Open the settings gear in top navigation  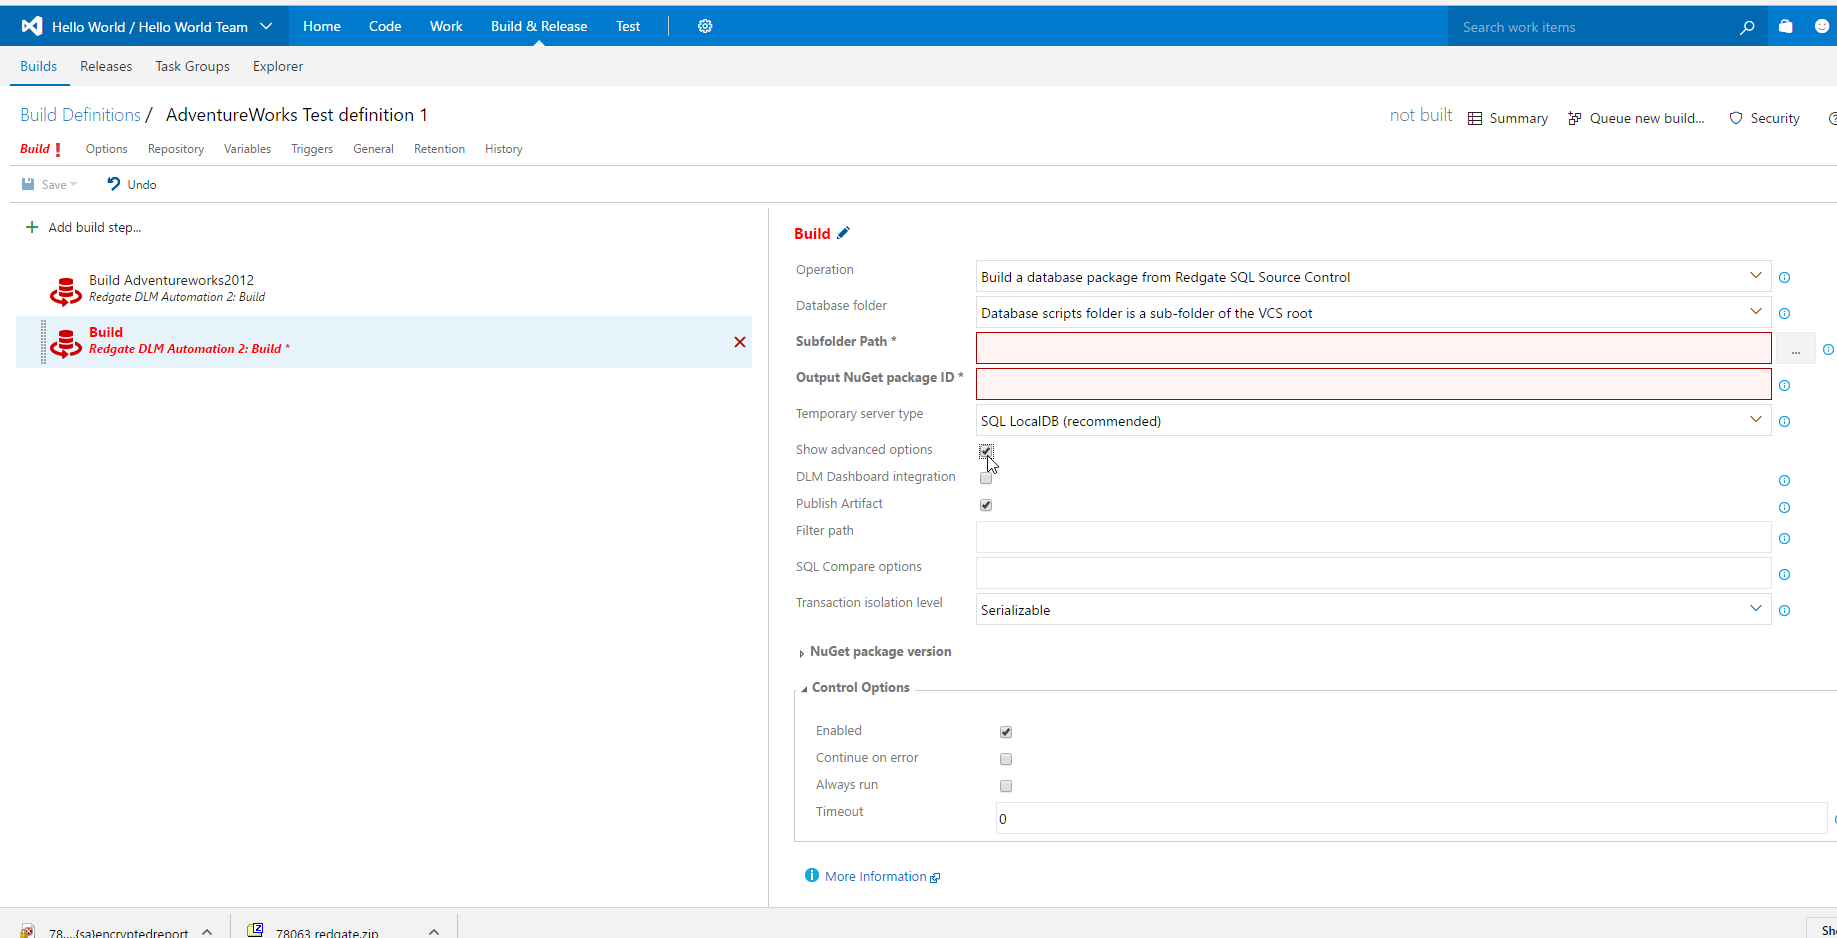coord(705,26)
